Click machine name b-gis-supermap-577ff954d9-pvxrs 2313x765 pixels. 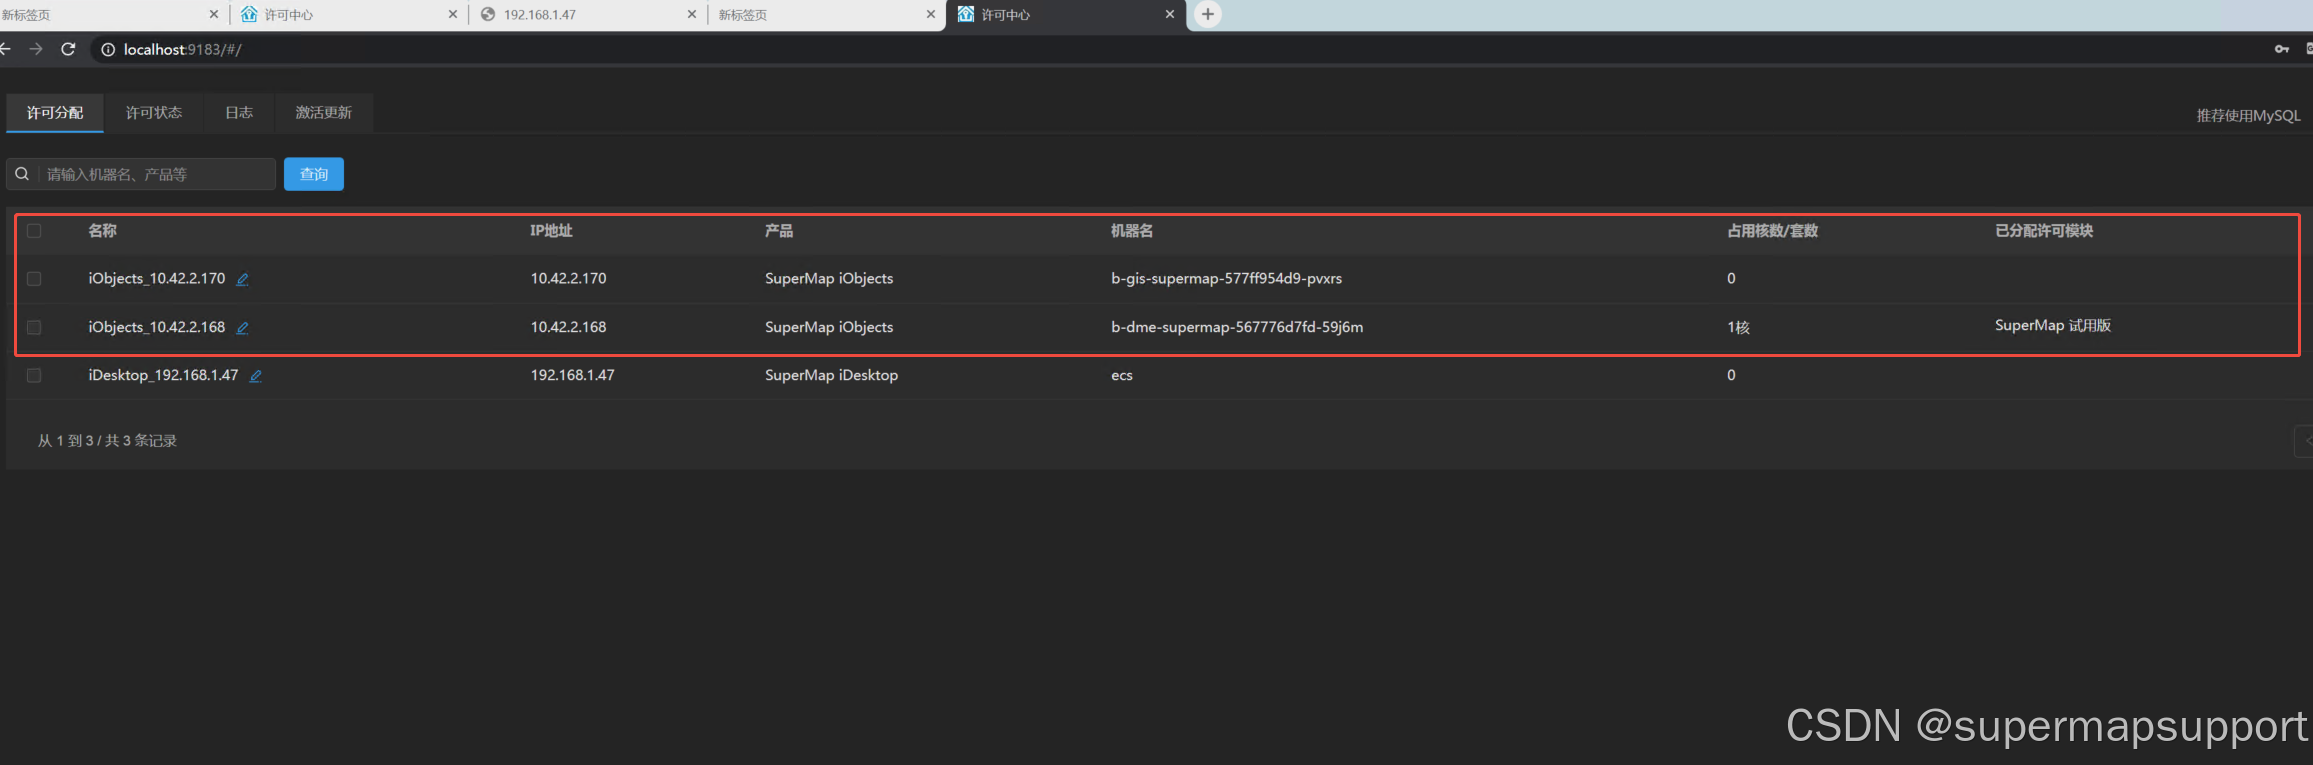(1226, 279)
